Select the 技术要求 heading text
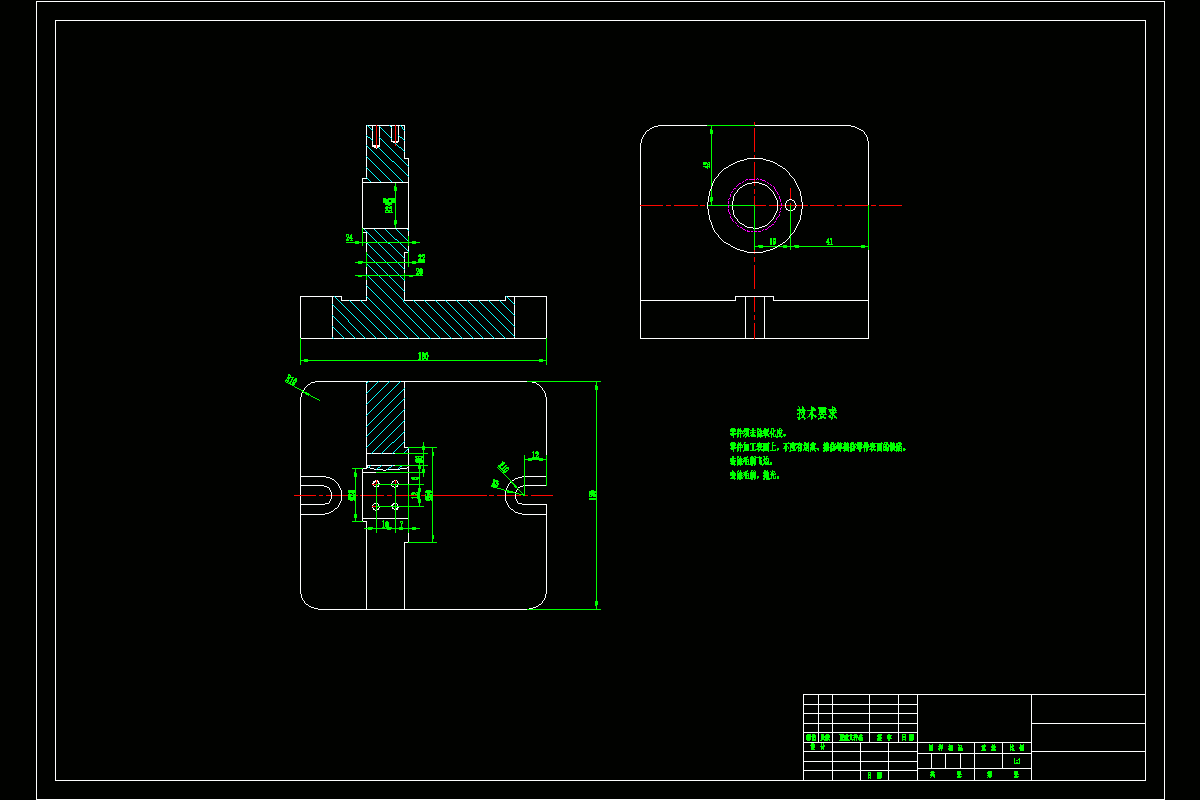Viewport: 1200px width, 800px height. [817, 413]
